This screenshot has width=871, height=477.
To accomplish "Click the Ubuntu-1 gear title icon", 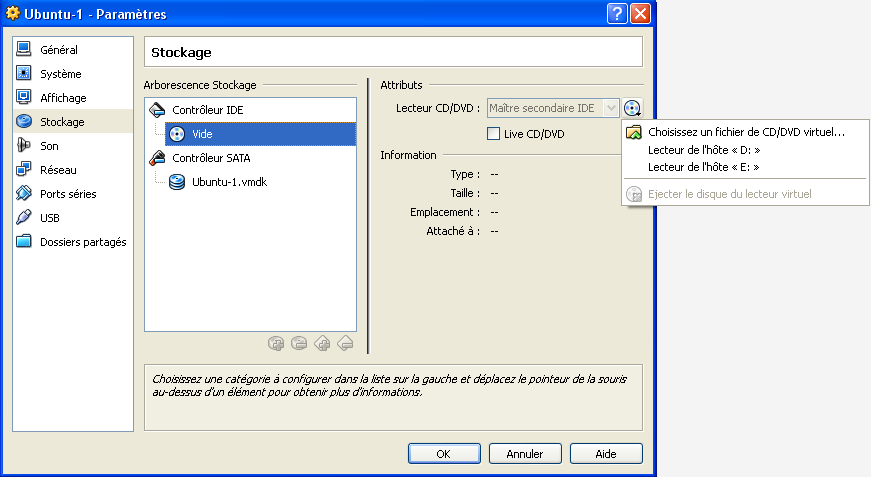I will point(13,13).
